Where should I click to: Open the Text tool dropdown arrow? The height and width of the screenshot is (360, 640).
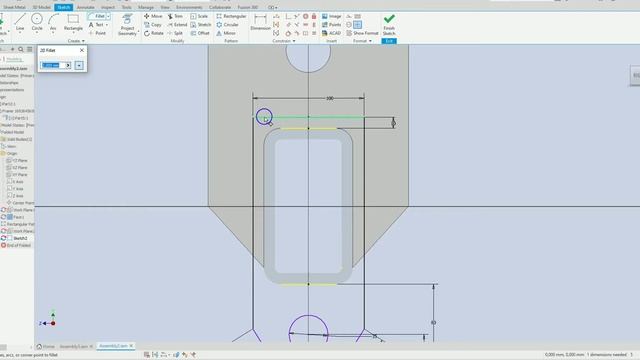click(107, 25)
